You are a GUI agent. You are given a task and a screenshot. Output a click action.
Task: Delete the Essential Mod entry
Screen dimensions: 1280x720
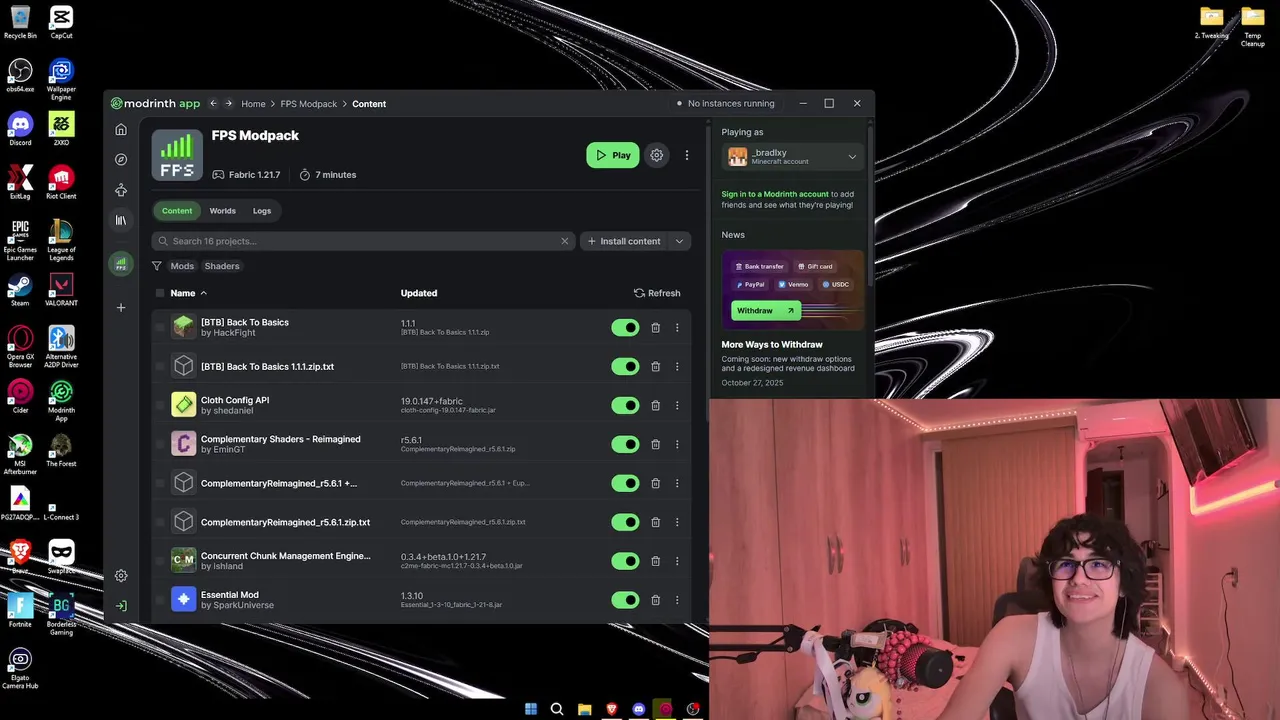point(655,600)
